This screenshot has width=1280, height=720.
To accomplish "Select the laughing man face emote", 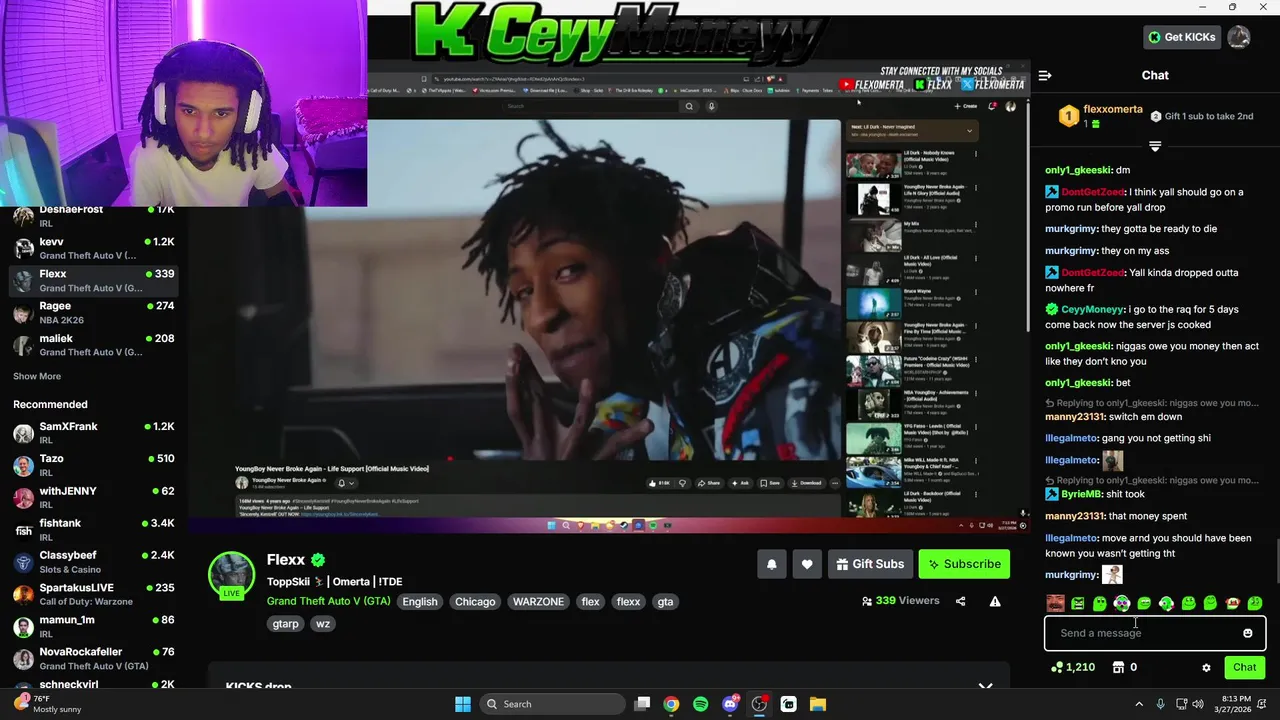I will tap(1055, 603).
